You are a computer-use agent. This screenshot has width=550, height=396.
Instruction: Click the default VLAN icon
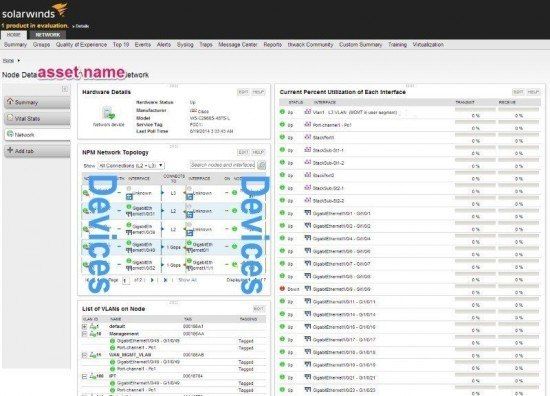click(x=93, y=326)
